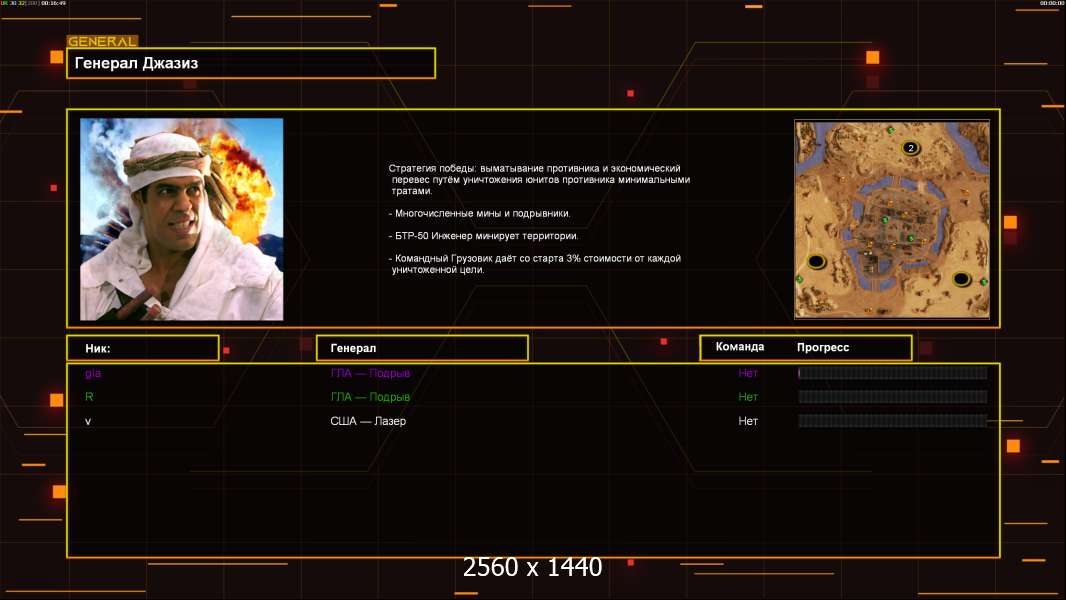Click the Генерал Джазиз name box
This screenshot has width=1066, height=600.
251,63
